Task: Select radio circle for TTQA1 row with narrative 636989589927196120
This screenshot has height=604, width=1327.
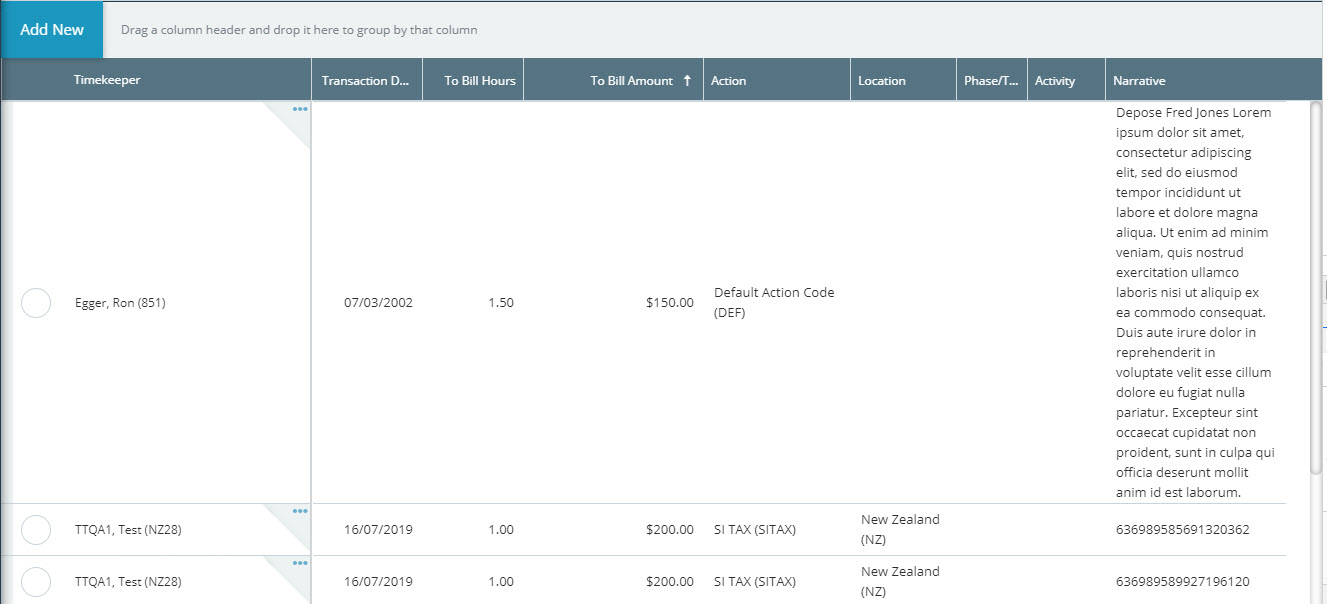Action: (x=36, y=582)
